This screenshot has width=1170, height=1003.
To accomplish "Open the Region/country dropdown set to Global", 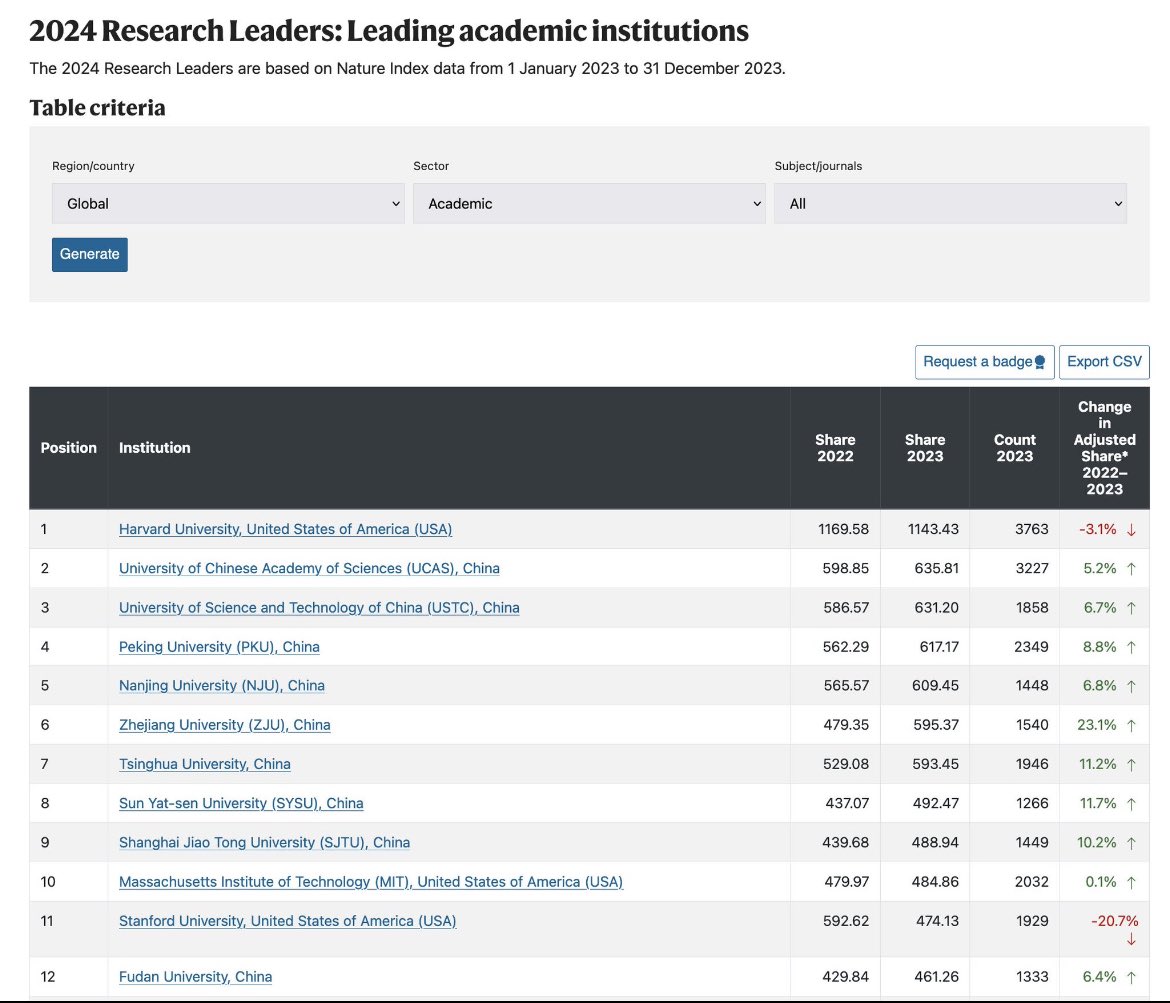I will (x=228, y=203).
